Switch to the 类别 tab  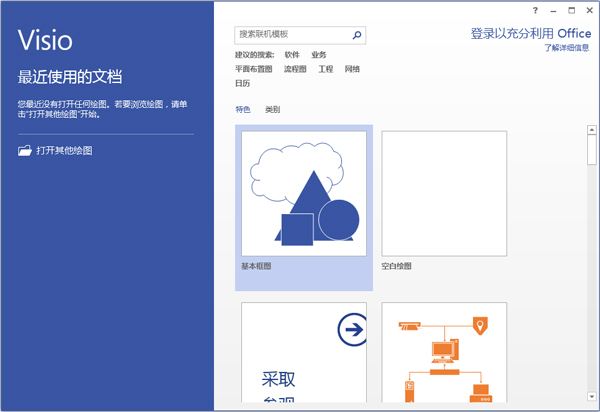point(272,109)
